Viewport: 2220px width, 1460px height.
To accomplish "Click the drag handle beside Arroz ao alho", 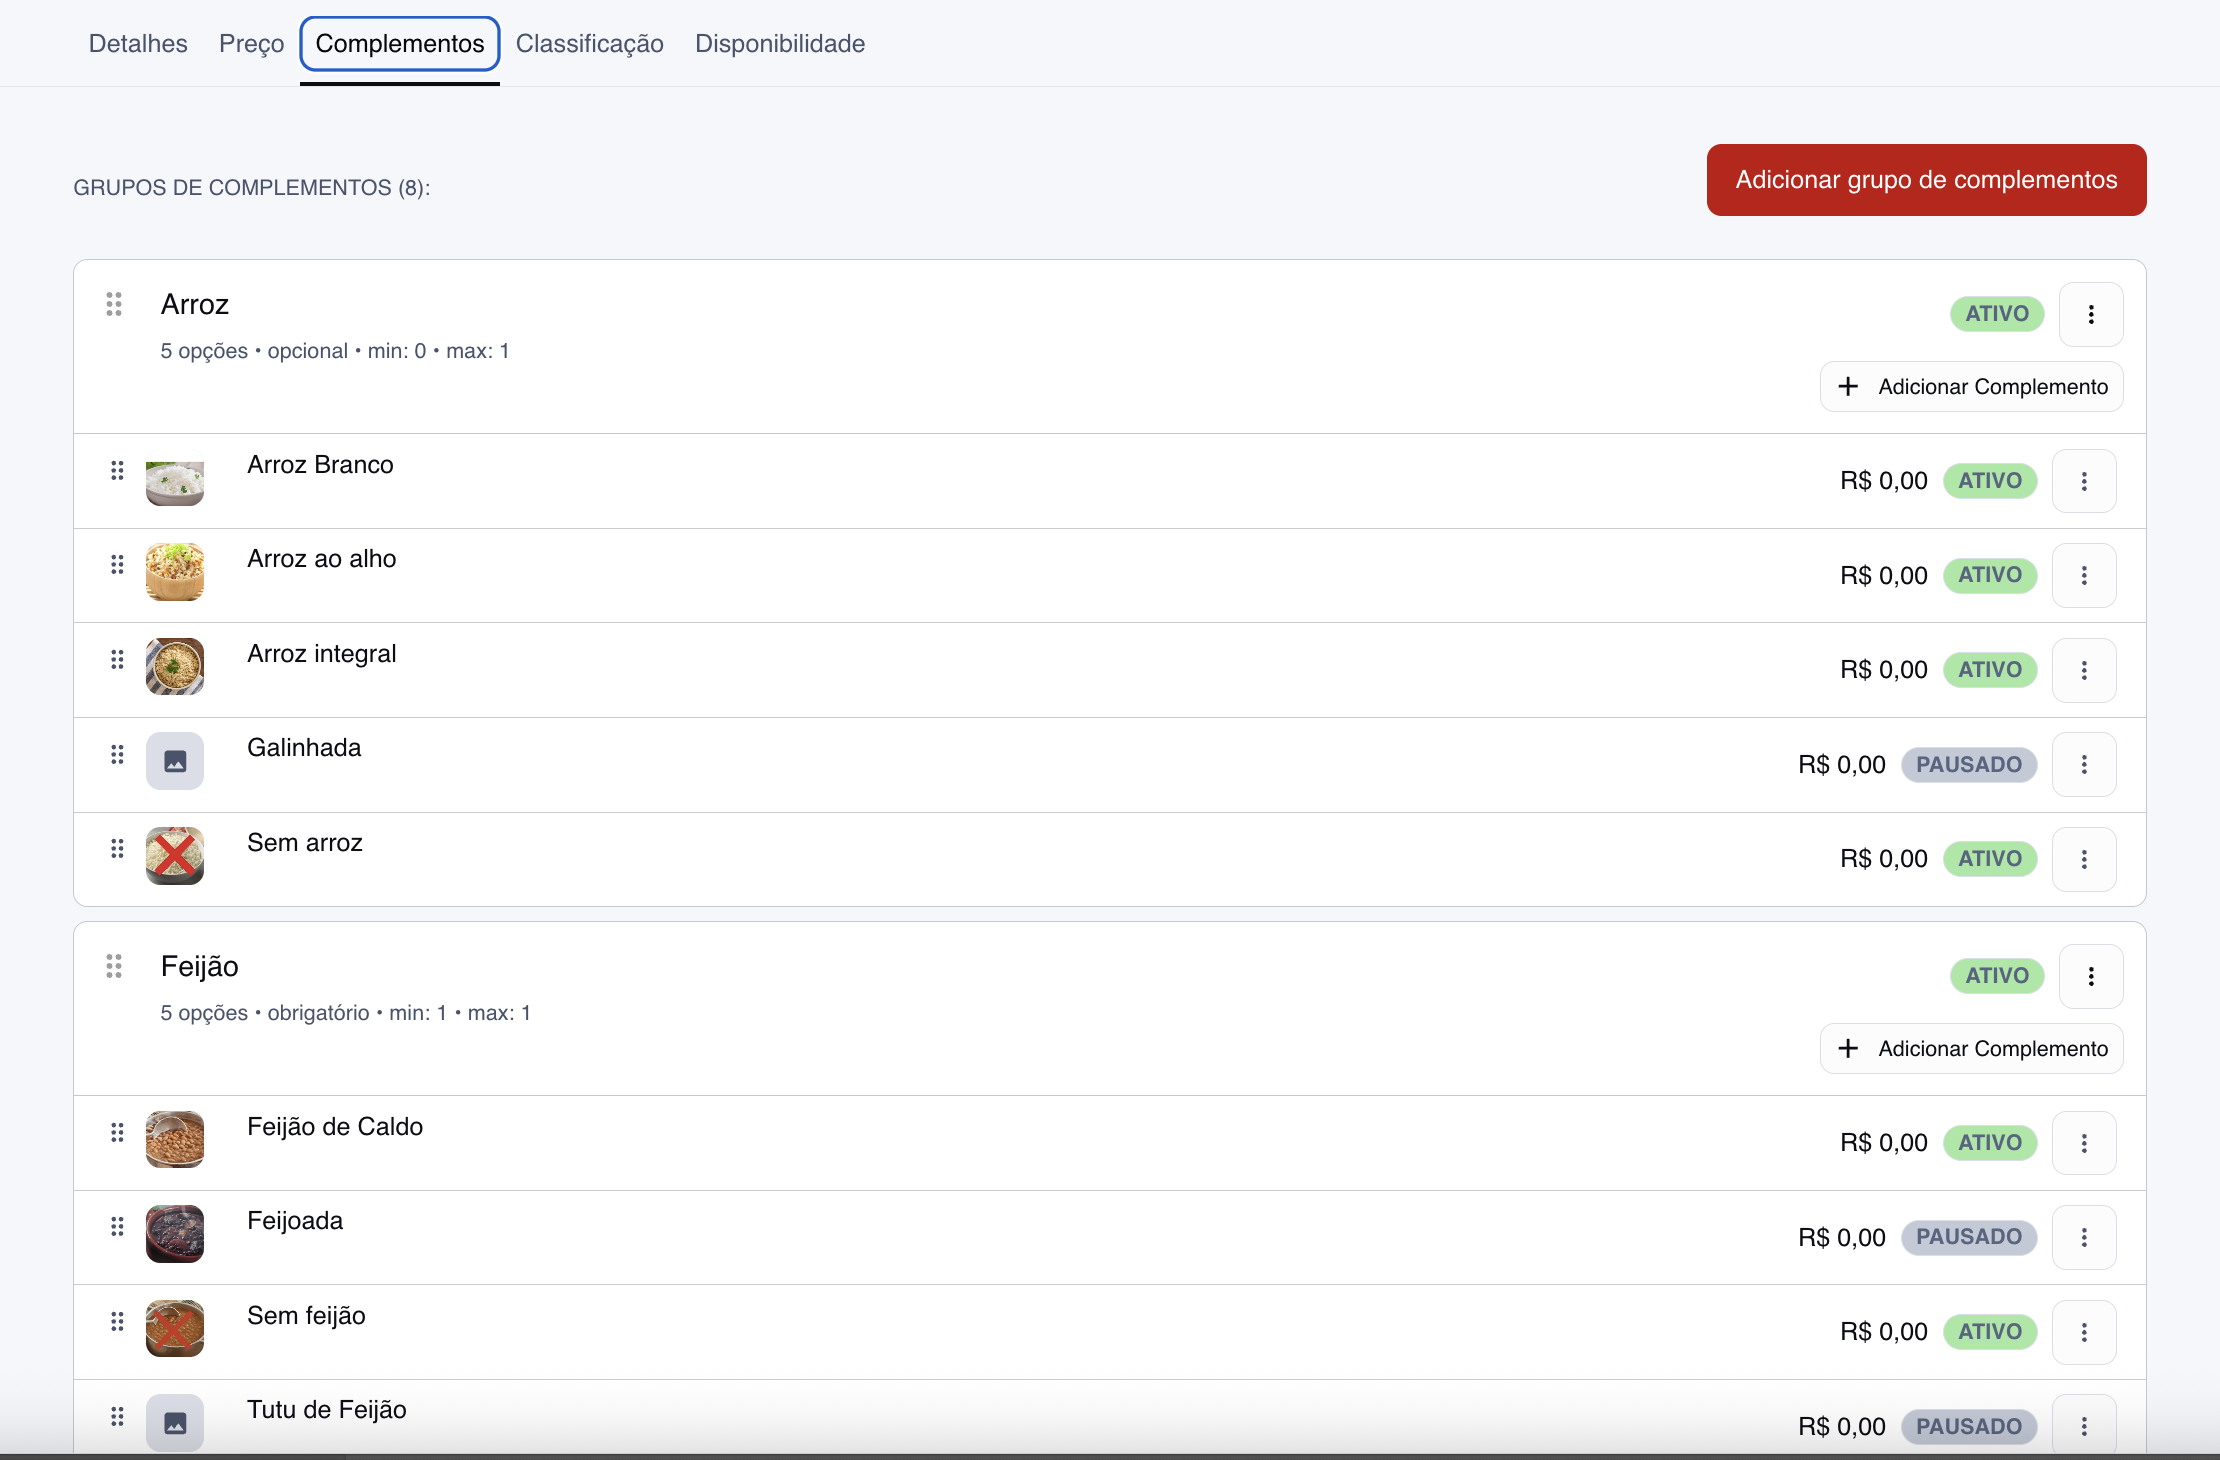I will (117, 565).
